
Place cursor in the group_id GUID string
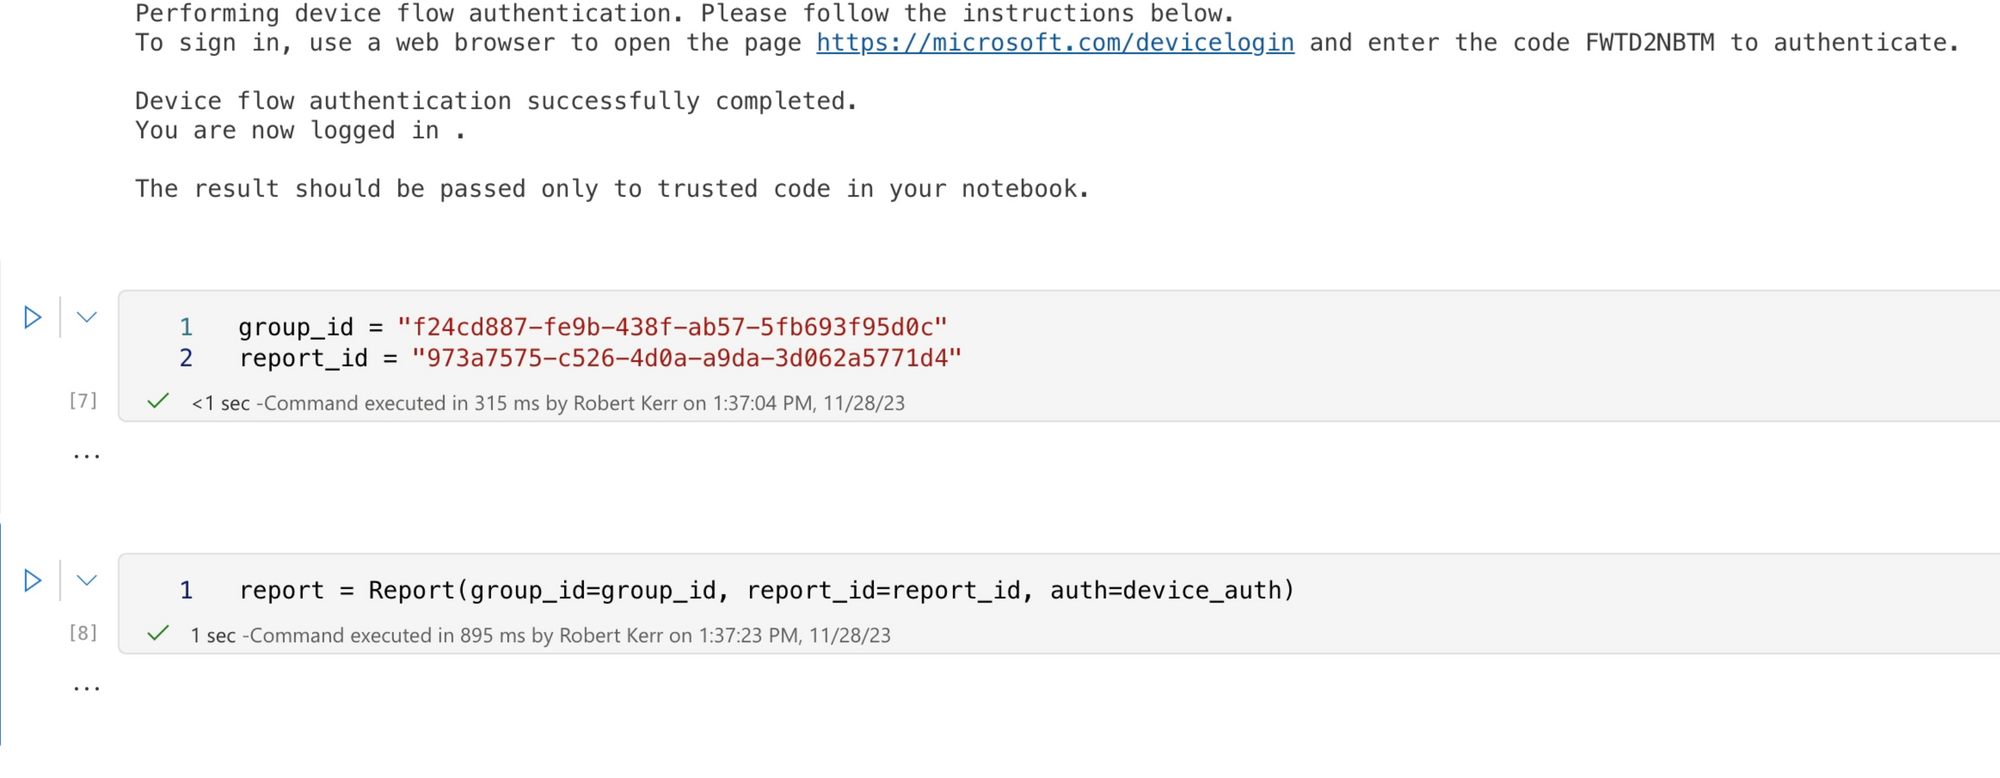tap(671, 327)
